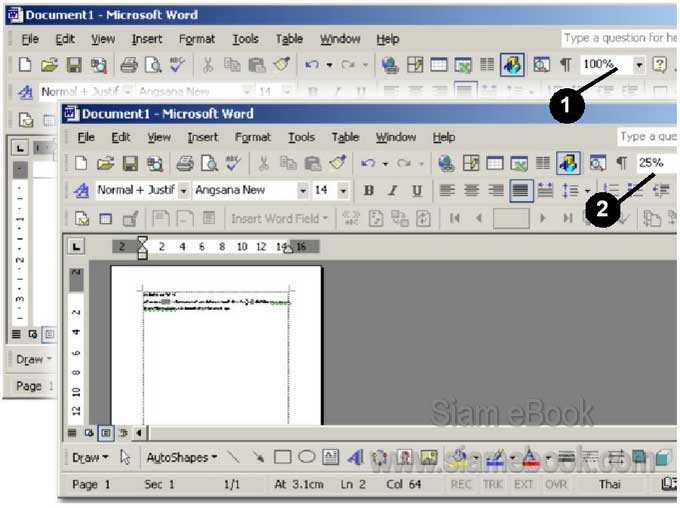Open the Draw menu dropdown in front window
The width and height of the screenshot is (680, 508).
(x=90, y=458)
